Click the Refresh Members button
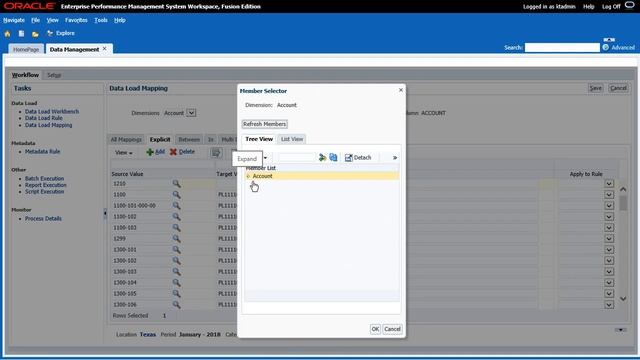This screenshot has height=360, width=640. (264, 124)
